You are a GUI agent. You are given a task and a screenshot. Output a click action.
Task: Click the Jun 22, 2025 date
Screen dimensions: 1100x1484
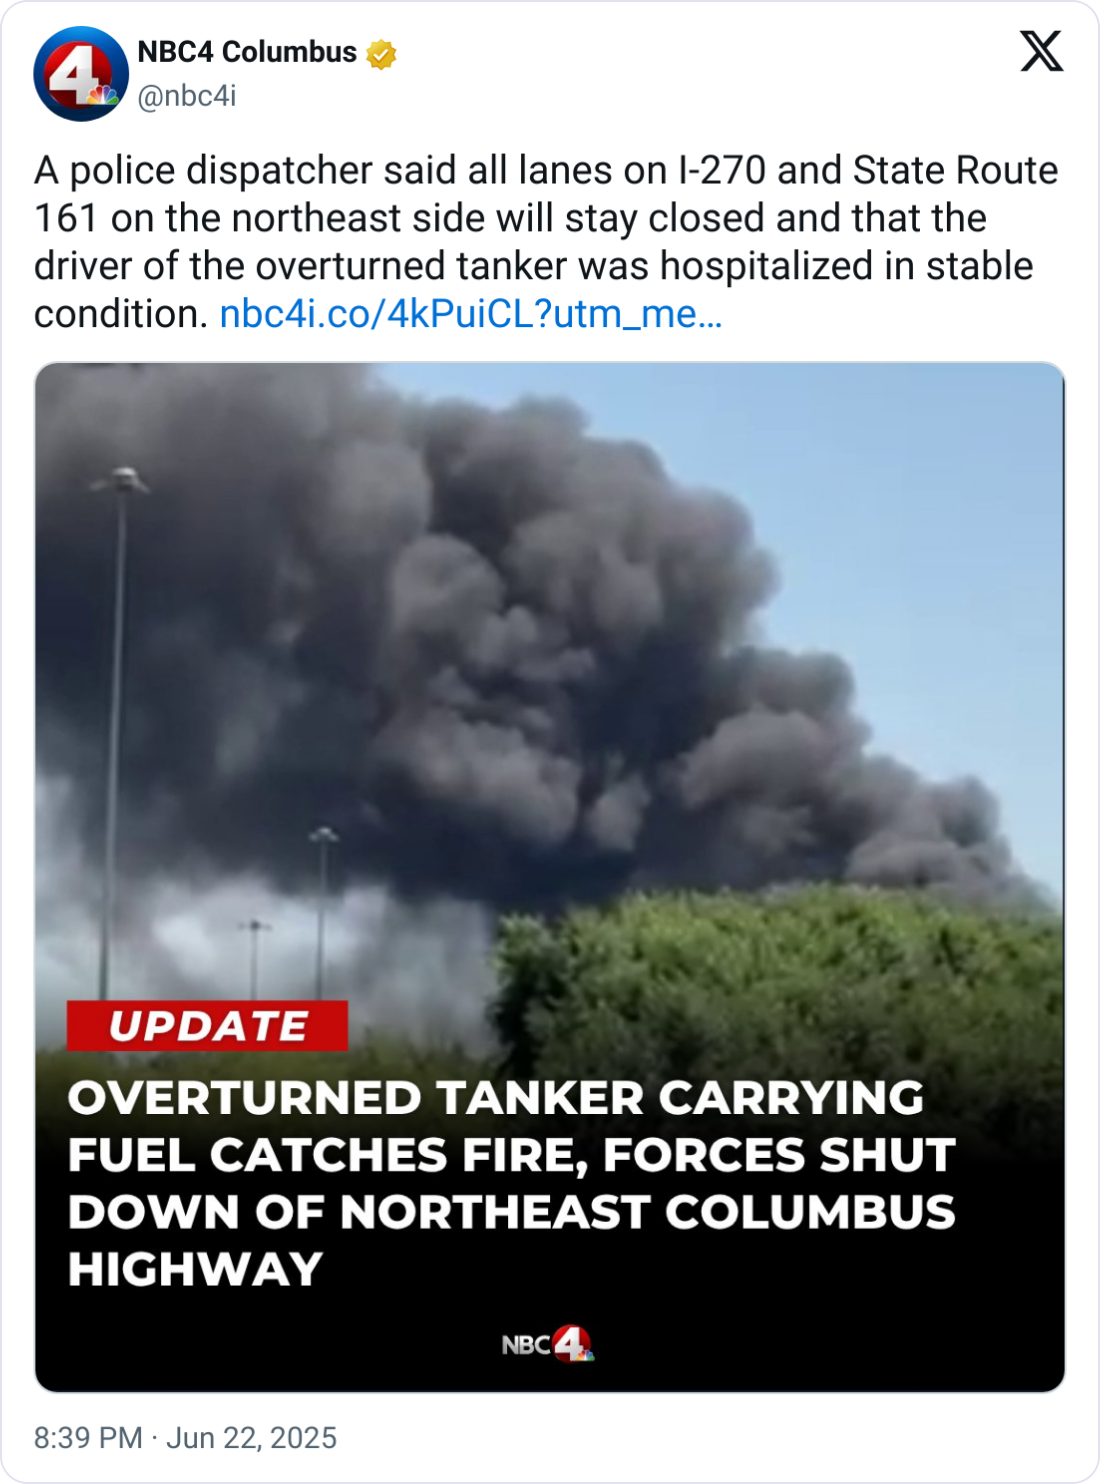(251, 1438)
